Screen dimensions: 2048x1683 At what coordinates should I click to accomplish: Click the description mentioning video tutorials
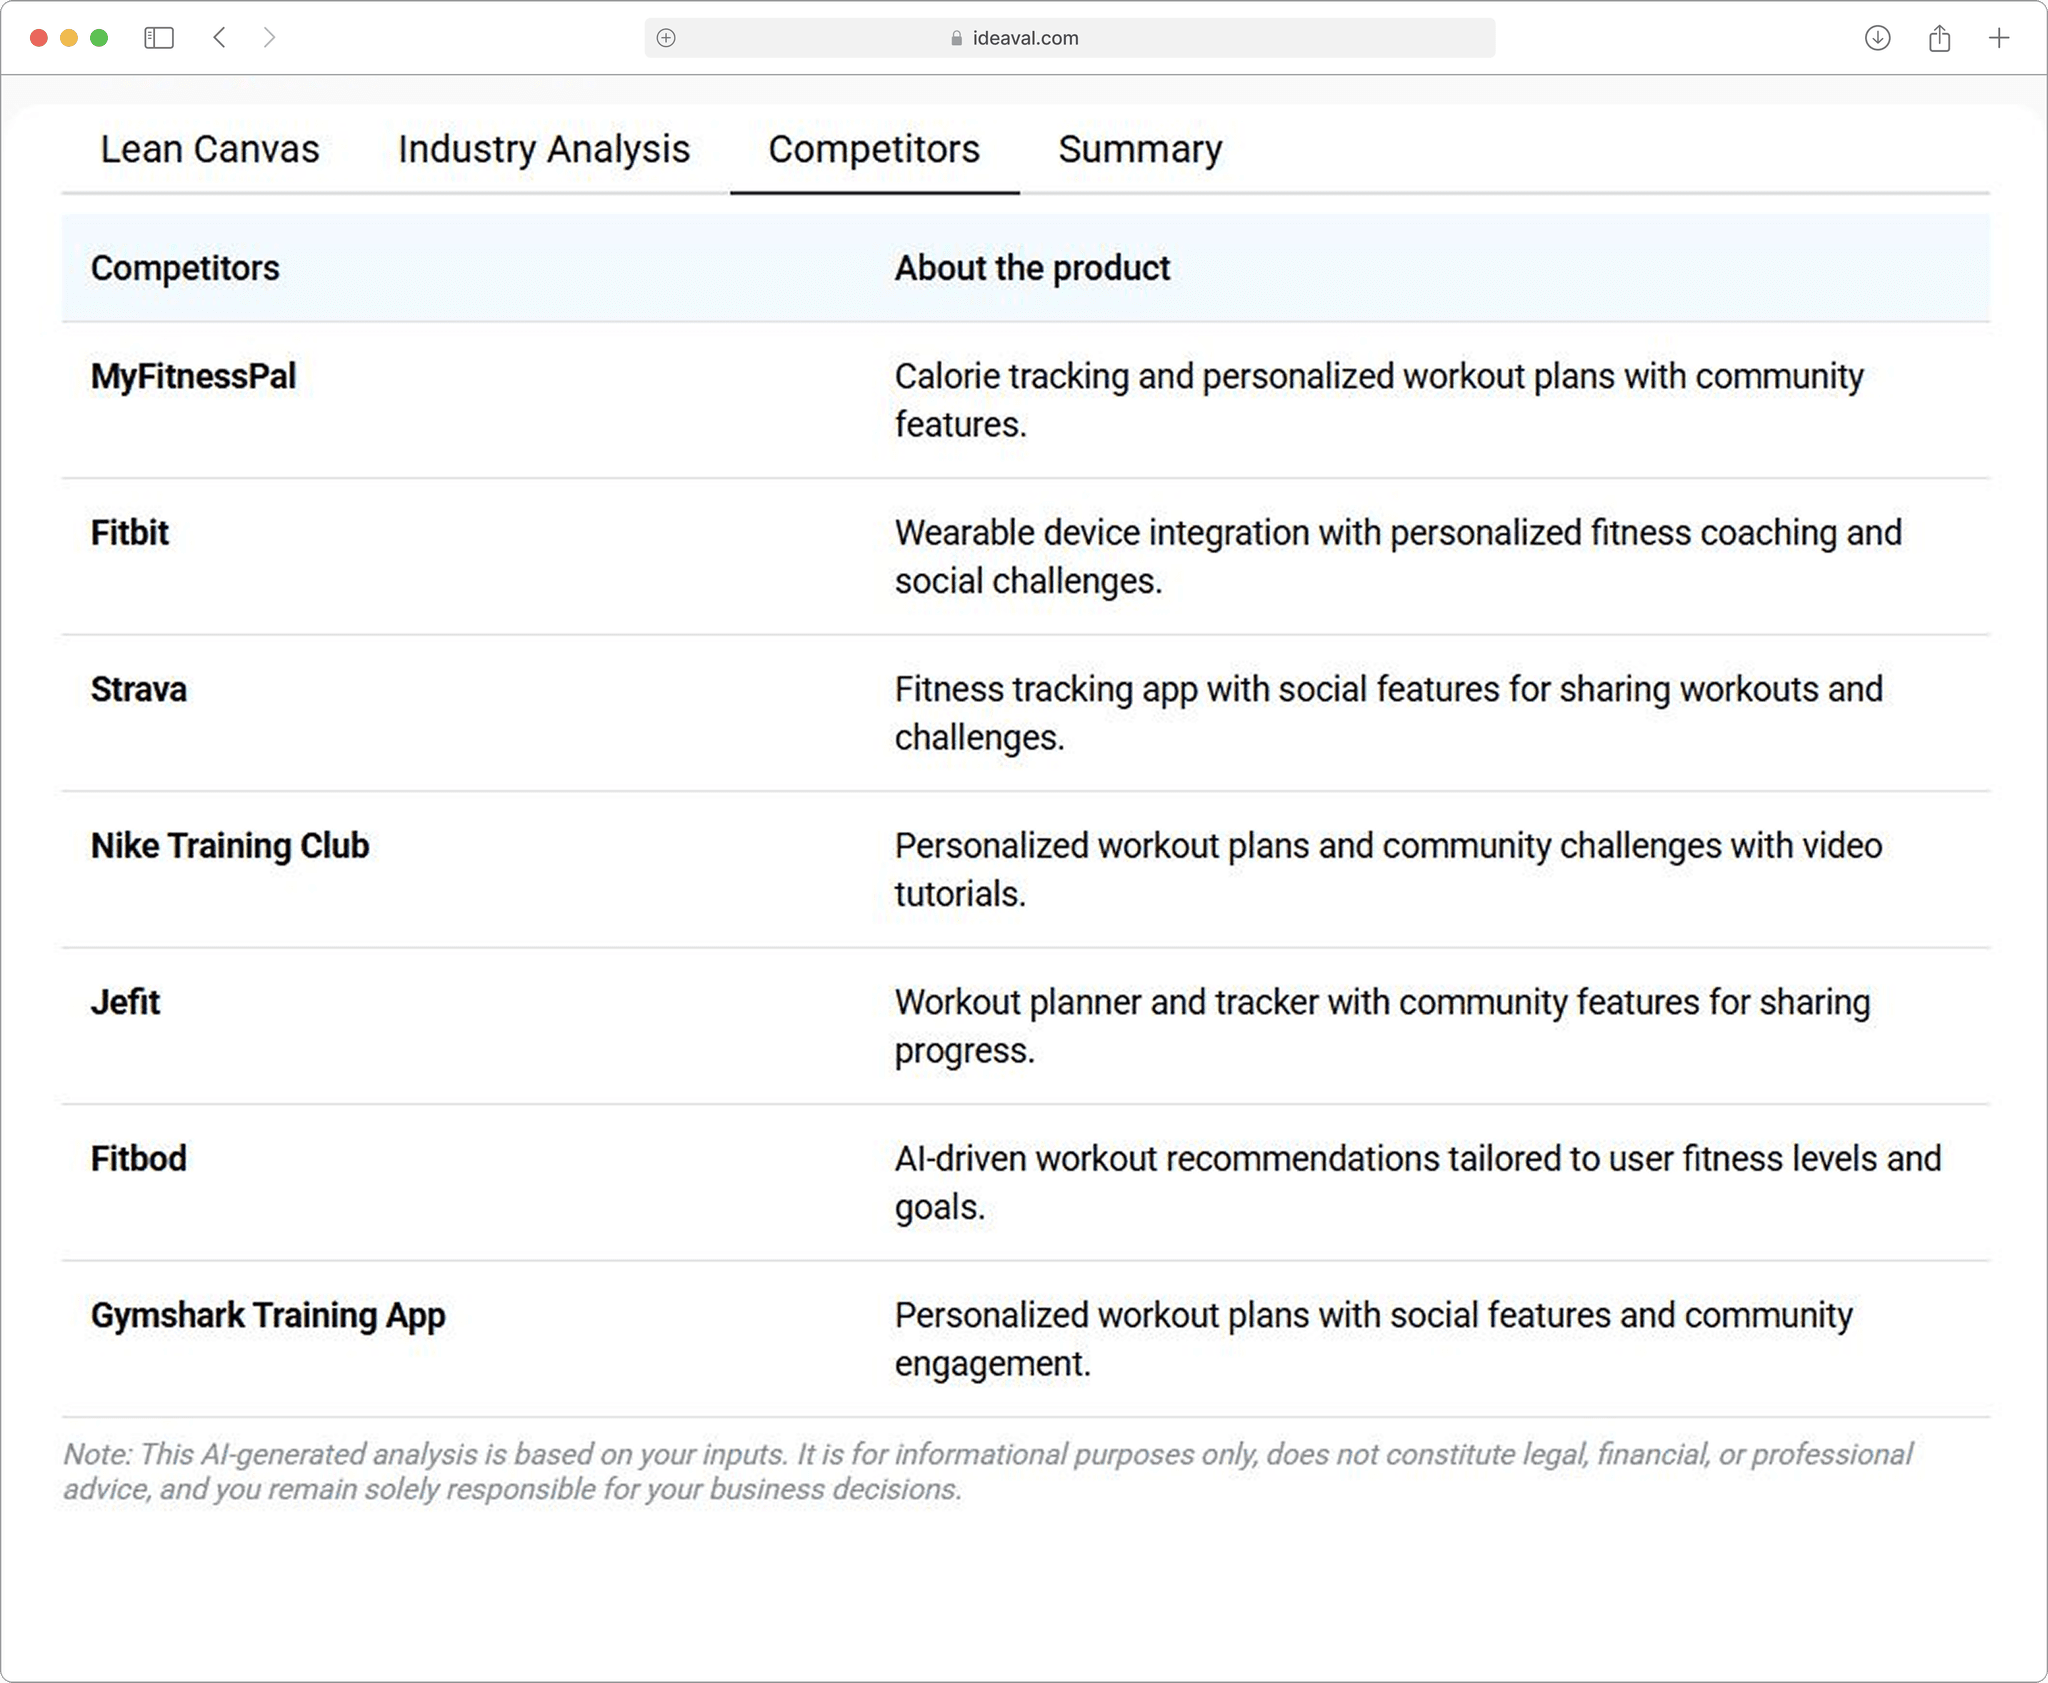tap(1389, 869)
